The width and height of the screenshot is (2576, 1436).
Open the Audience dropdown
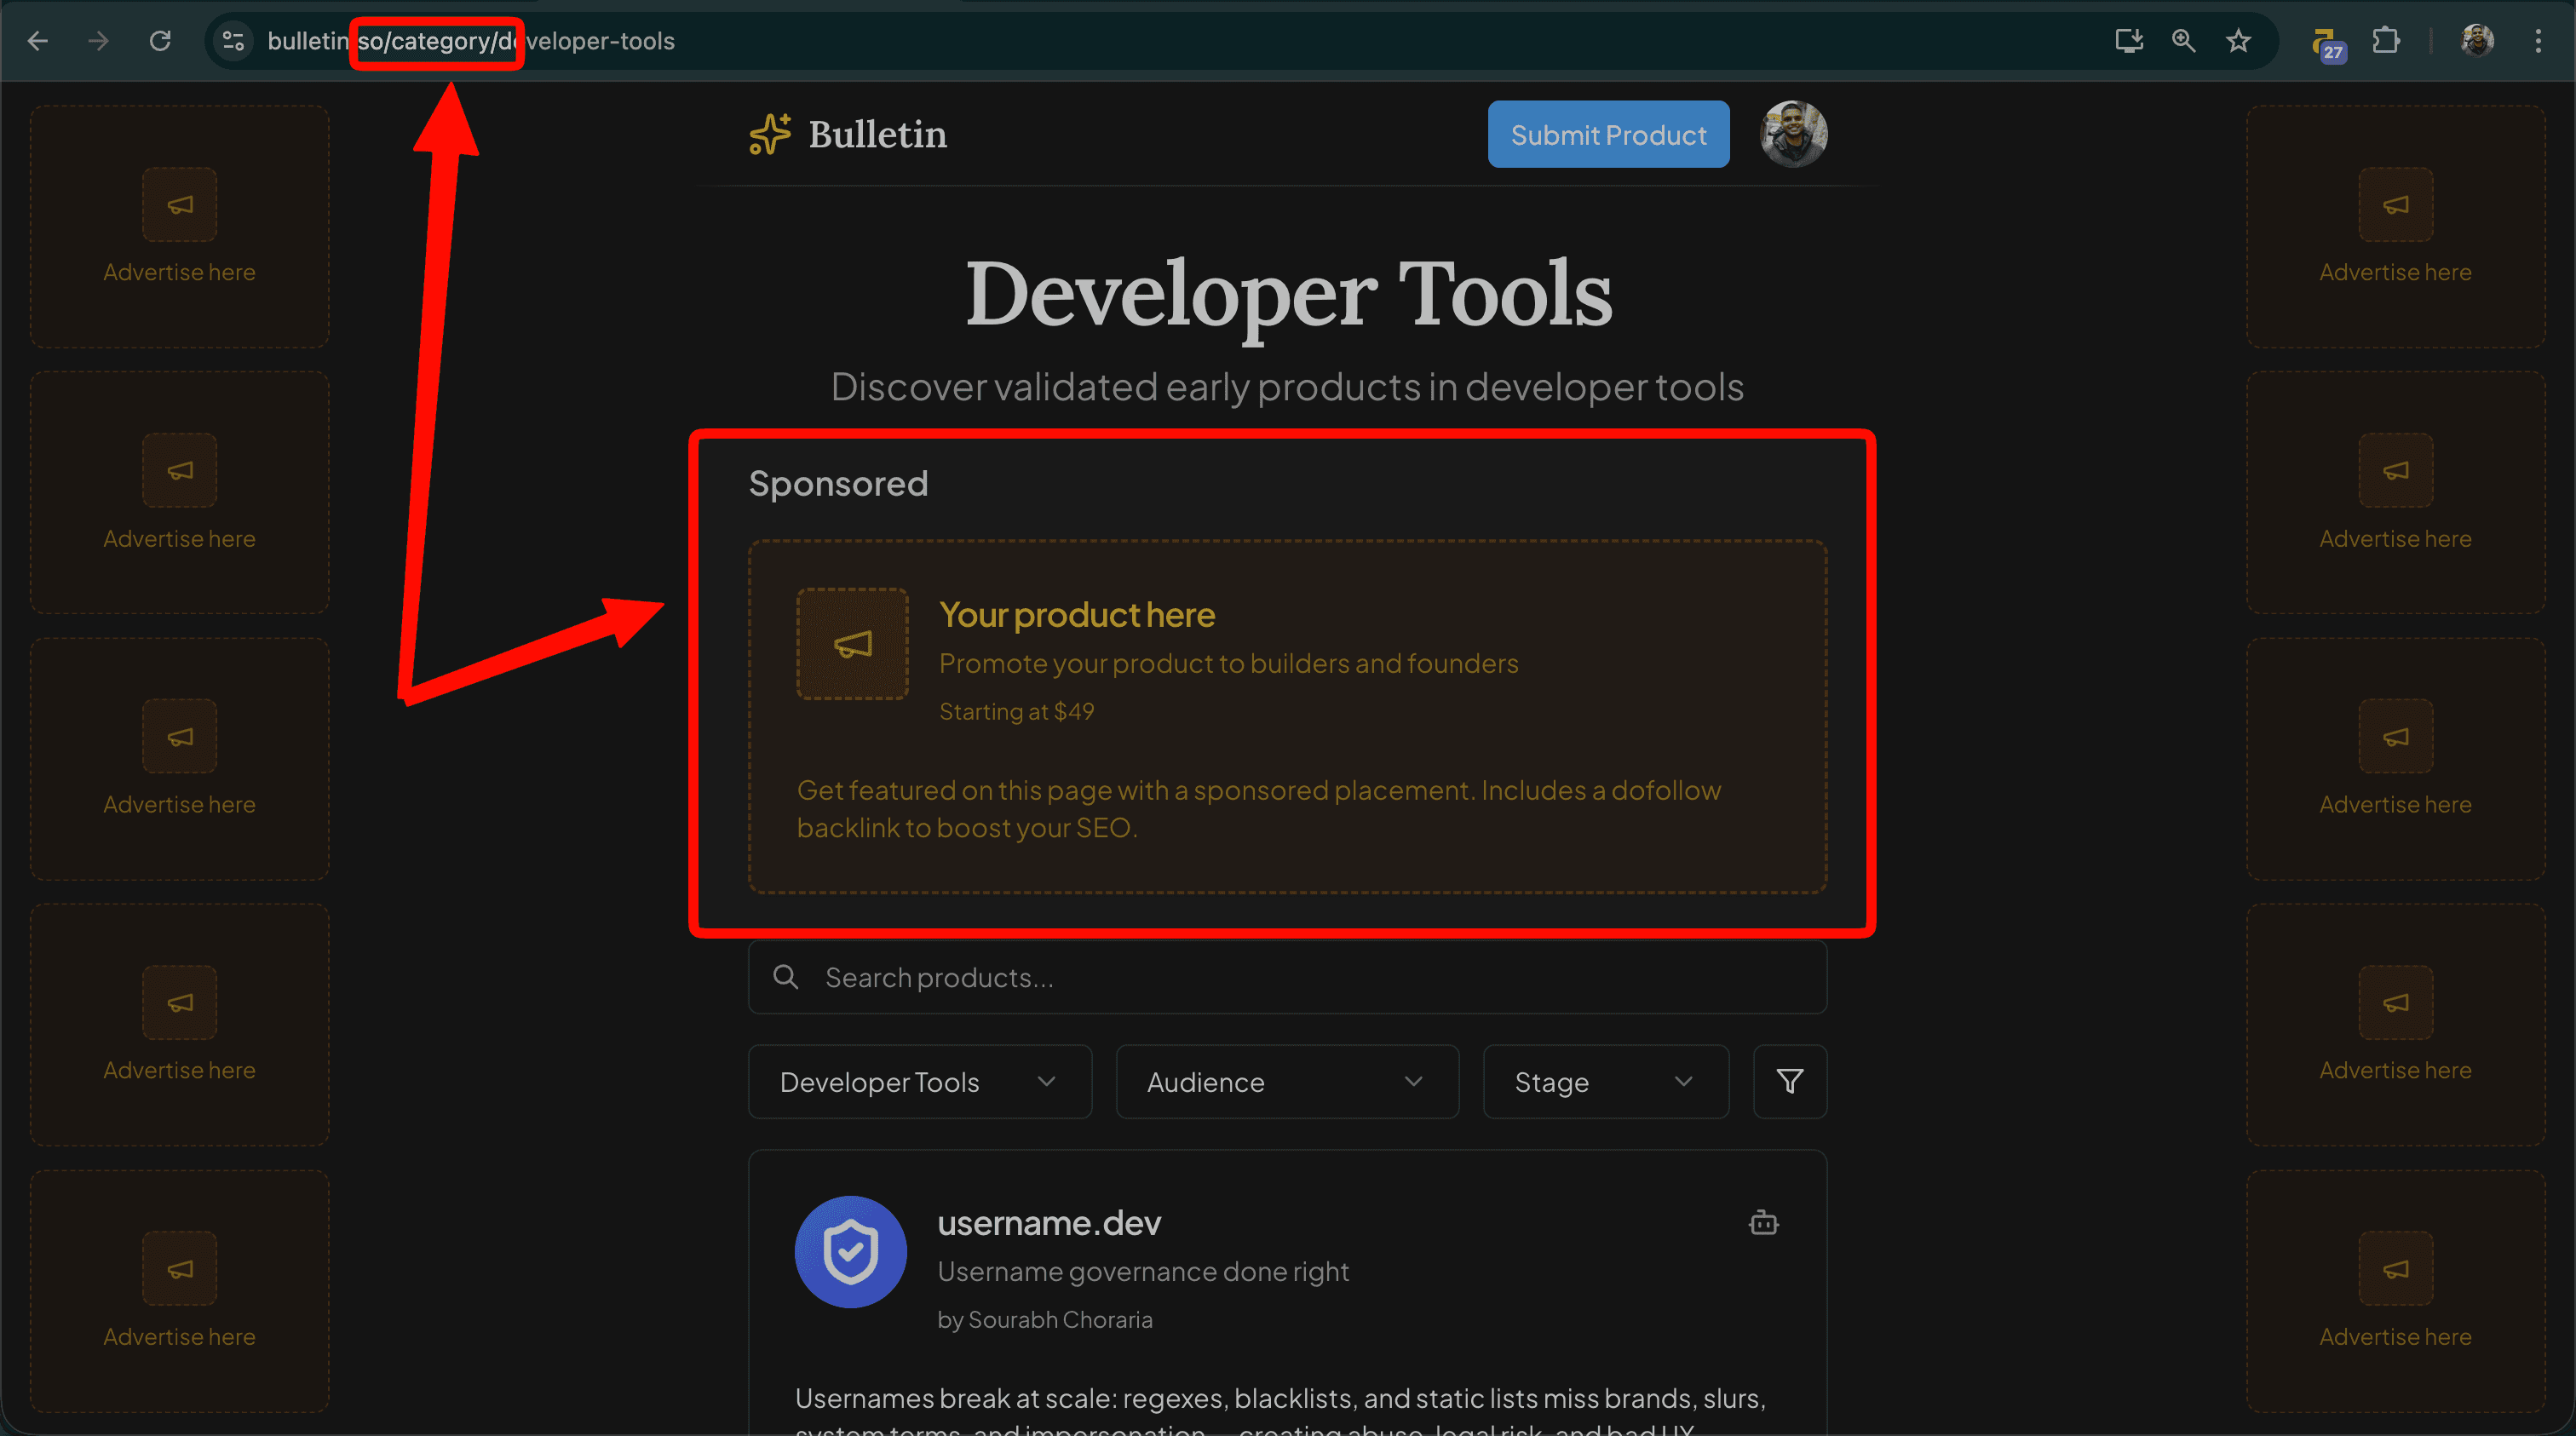coord(1286,1081)
